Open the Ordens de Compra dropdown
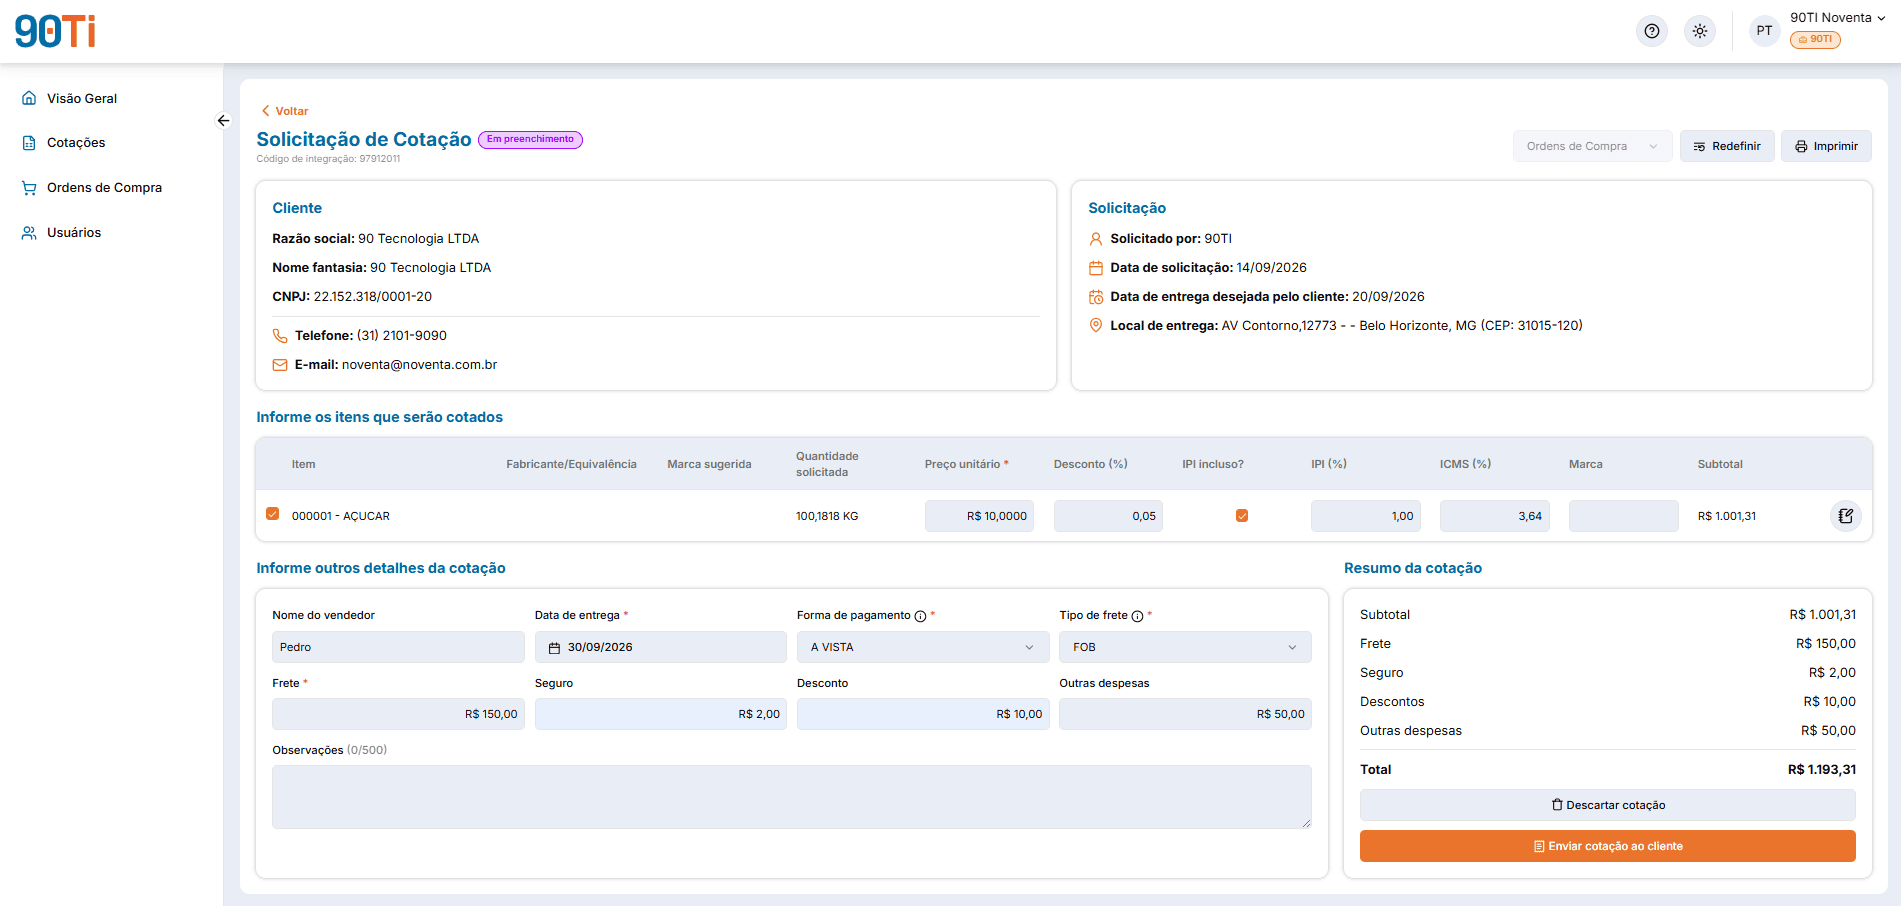This screenshot has width=1901, height=906. (x=1592, y=146)
